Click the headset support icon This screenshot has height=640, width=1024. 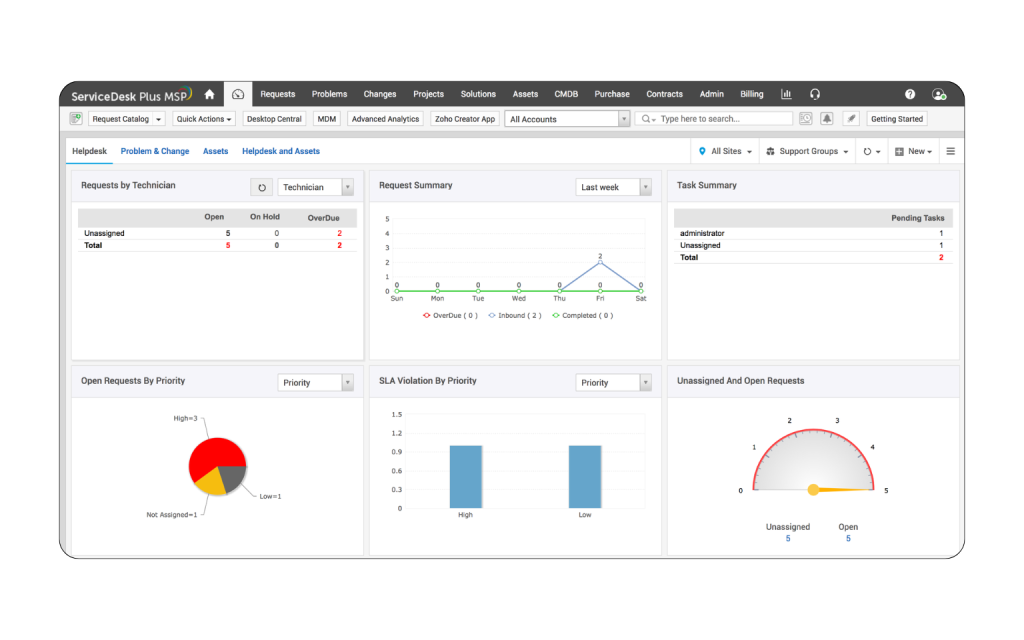click(815, 94)
